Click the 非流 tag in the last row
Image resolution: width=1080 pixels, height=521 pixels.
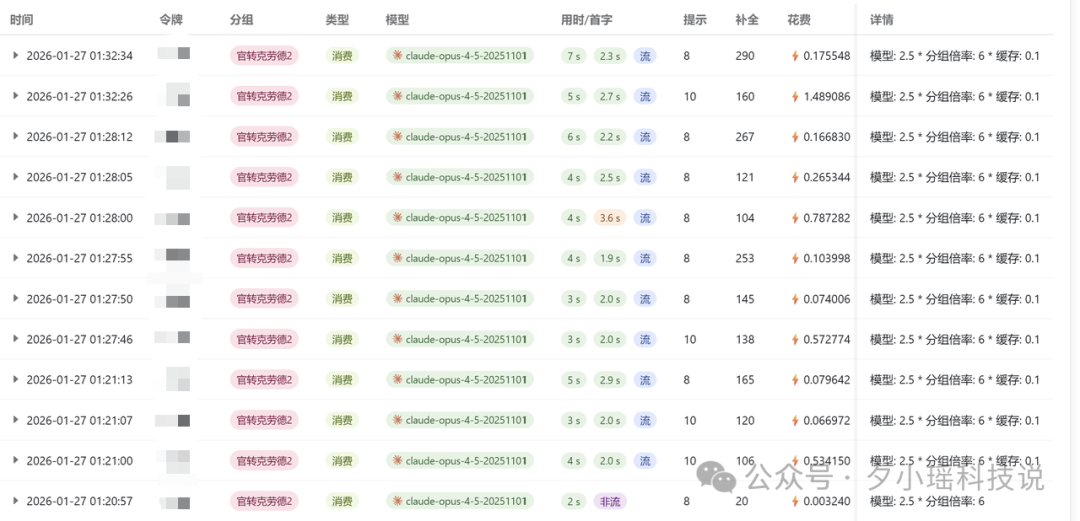coord(609,501)
